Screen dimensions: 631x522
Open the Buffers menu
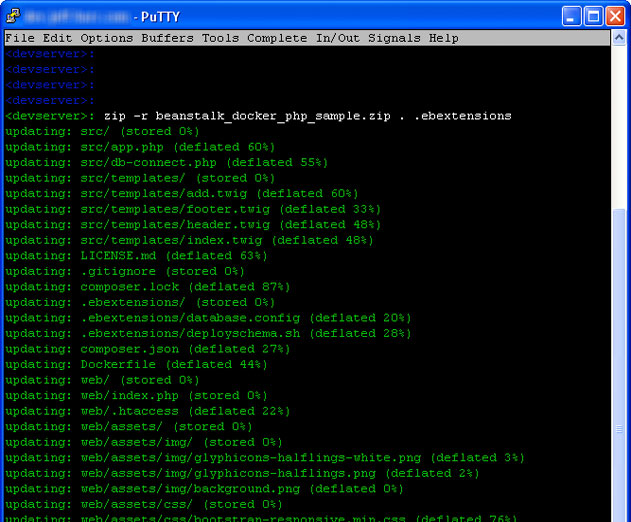tap(167, 38)
